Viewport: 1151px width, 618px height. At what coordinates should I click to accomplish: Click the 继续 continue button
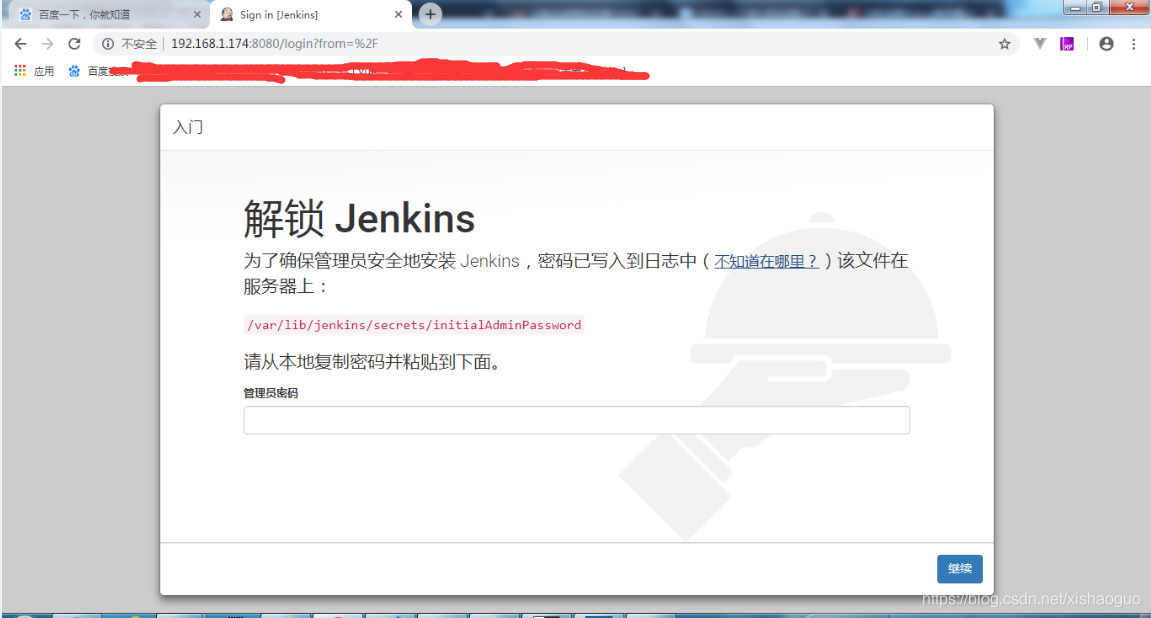tap(959, 569)
